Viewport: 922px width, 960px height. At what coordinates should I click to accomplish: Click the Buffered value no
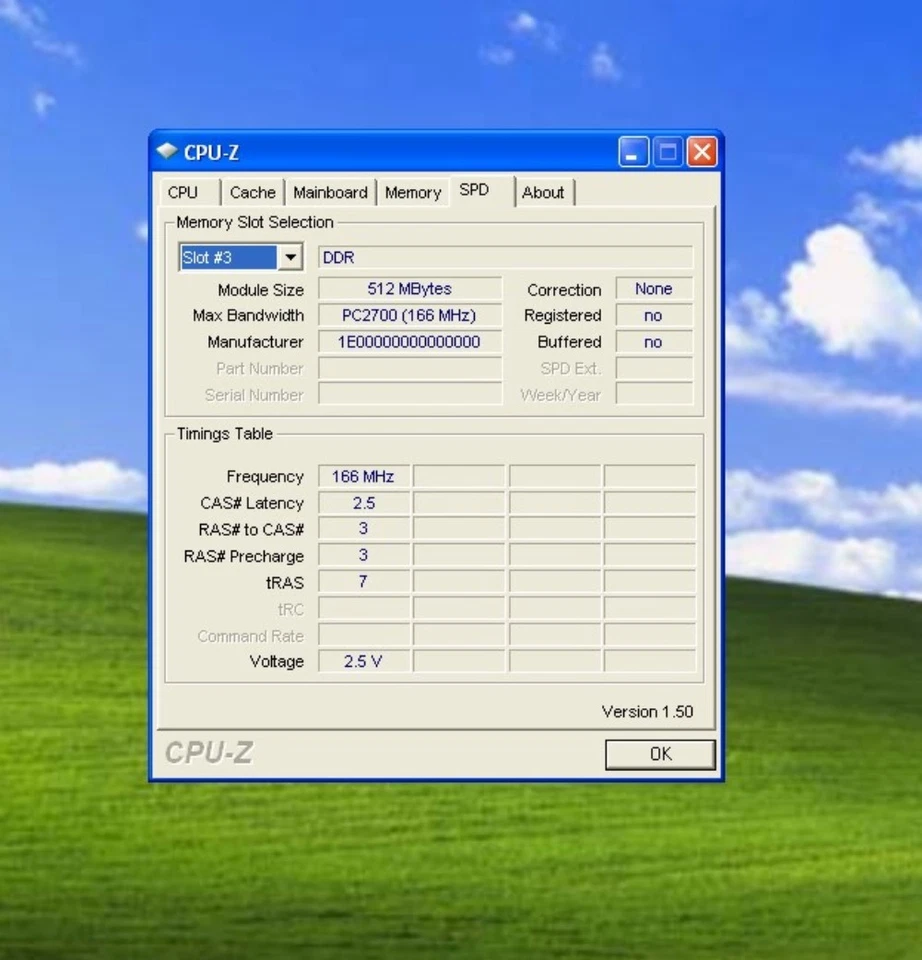[654, 342]
